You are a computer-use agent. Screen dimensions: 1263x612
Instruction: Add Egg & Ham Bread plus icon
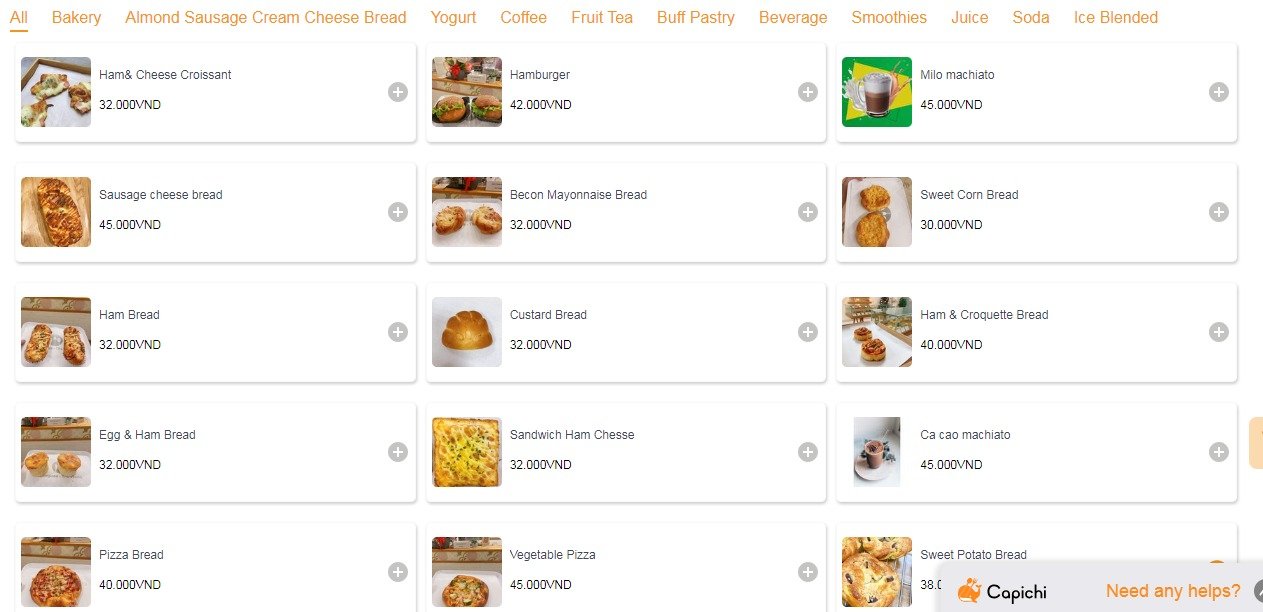(398, 452)
